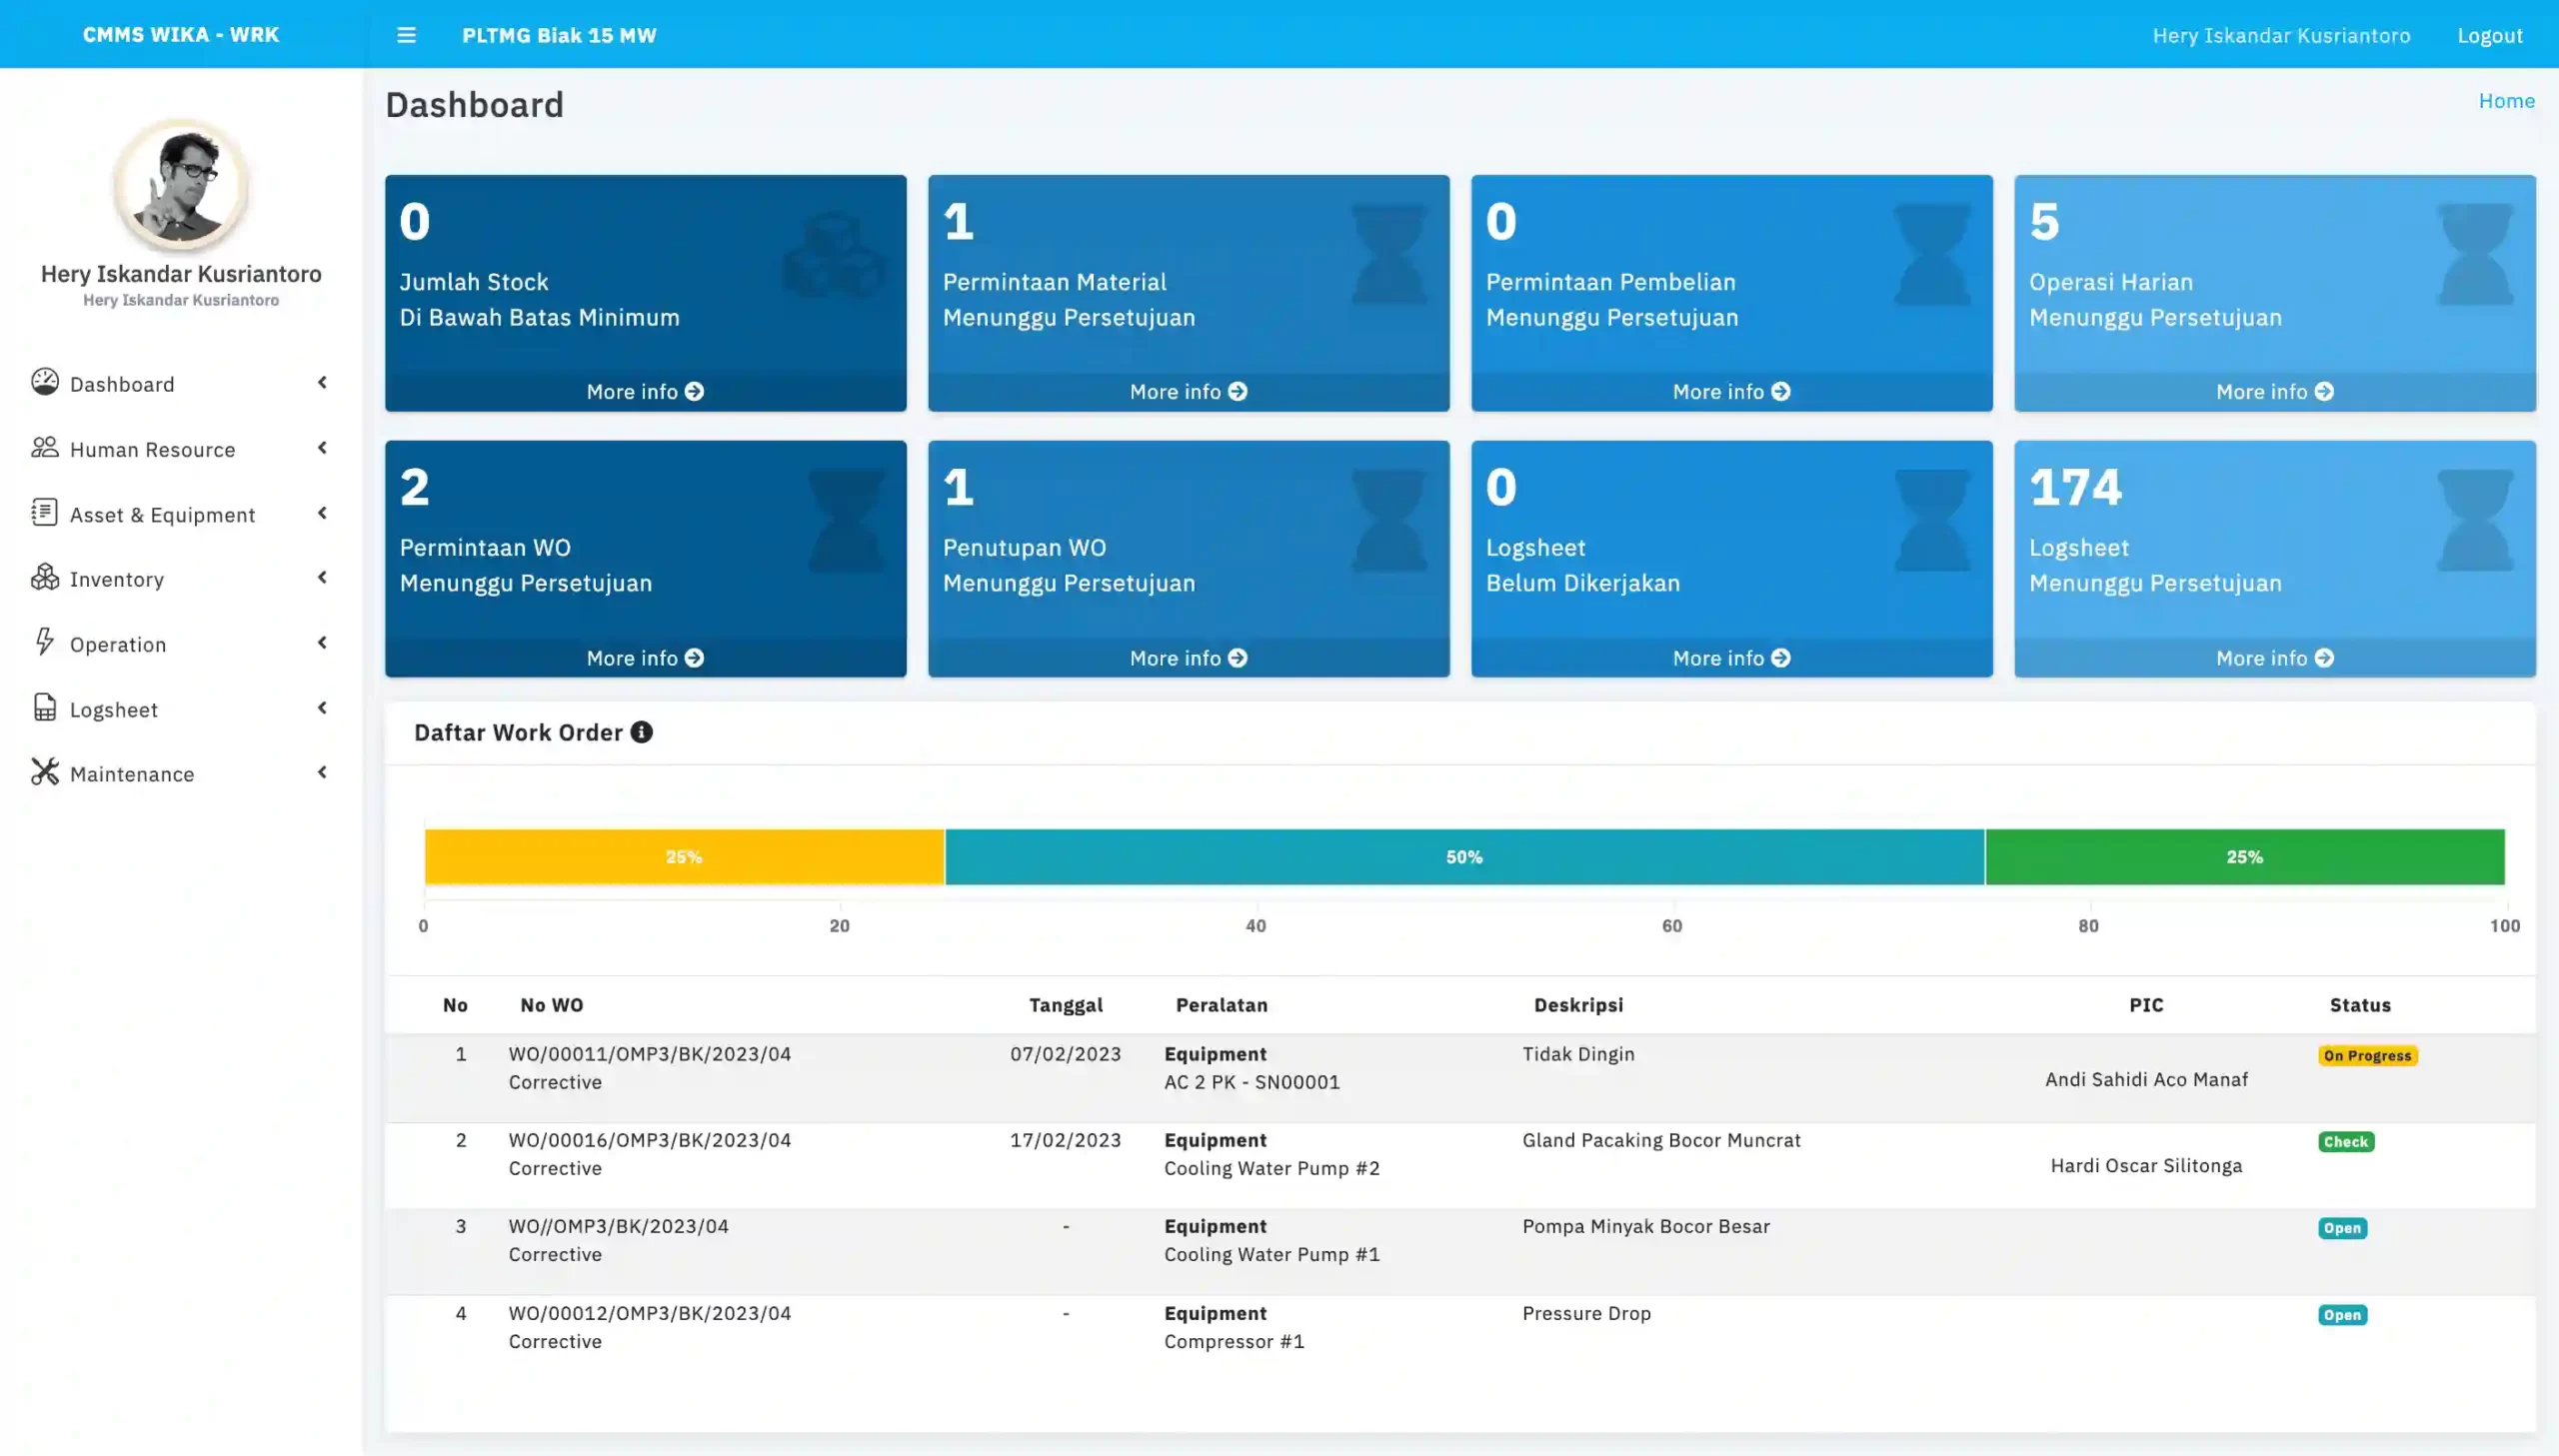Click the yellow 25% progress segment
The width and height of the screenshot is (2559, 1456).
point(684,857)
